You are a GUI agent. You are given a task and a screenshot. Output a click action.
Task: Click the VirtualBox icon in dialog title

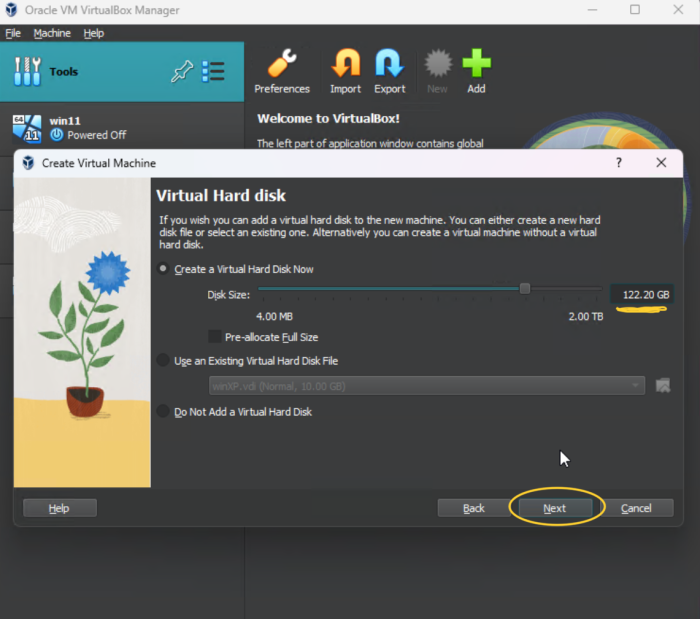(28, 163)
